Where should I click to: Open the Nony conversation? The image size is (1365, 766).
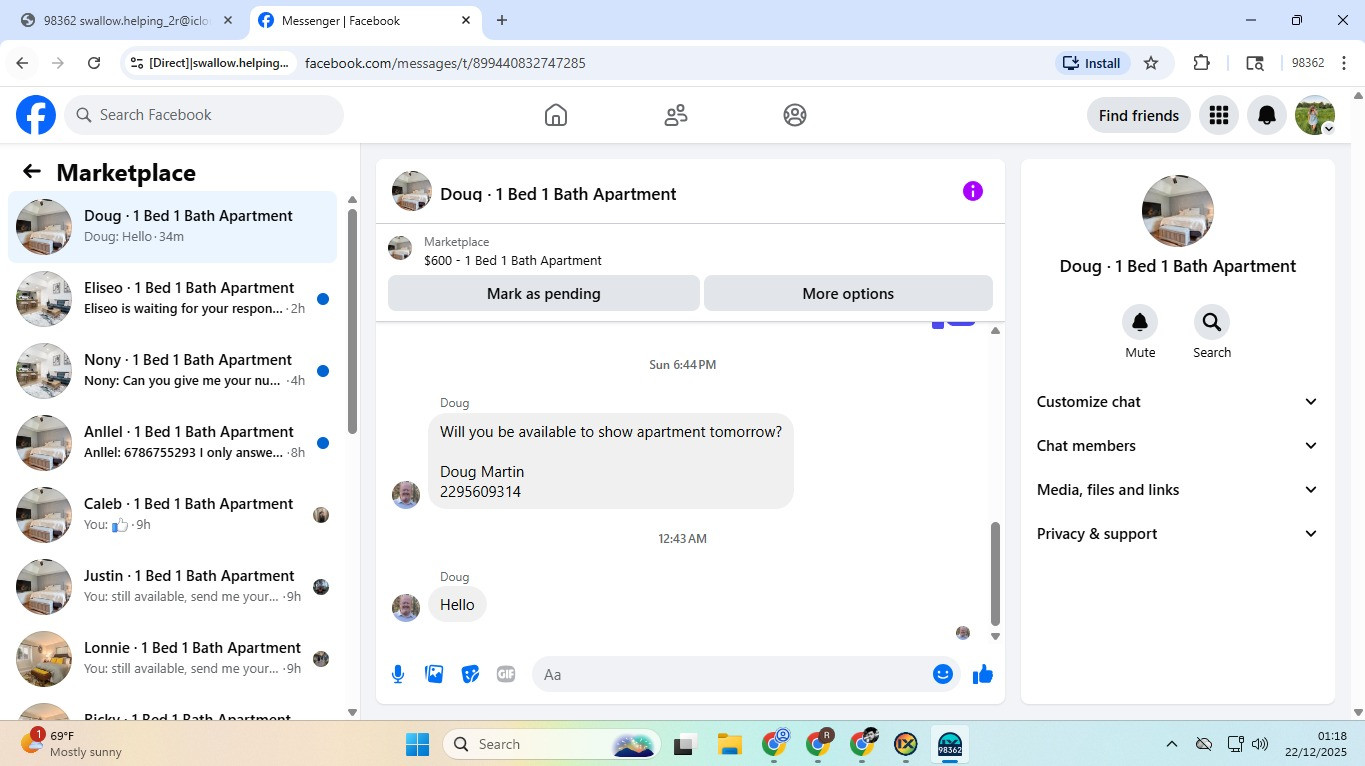pyautogui.click(x=172, y=371)
